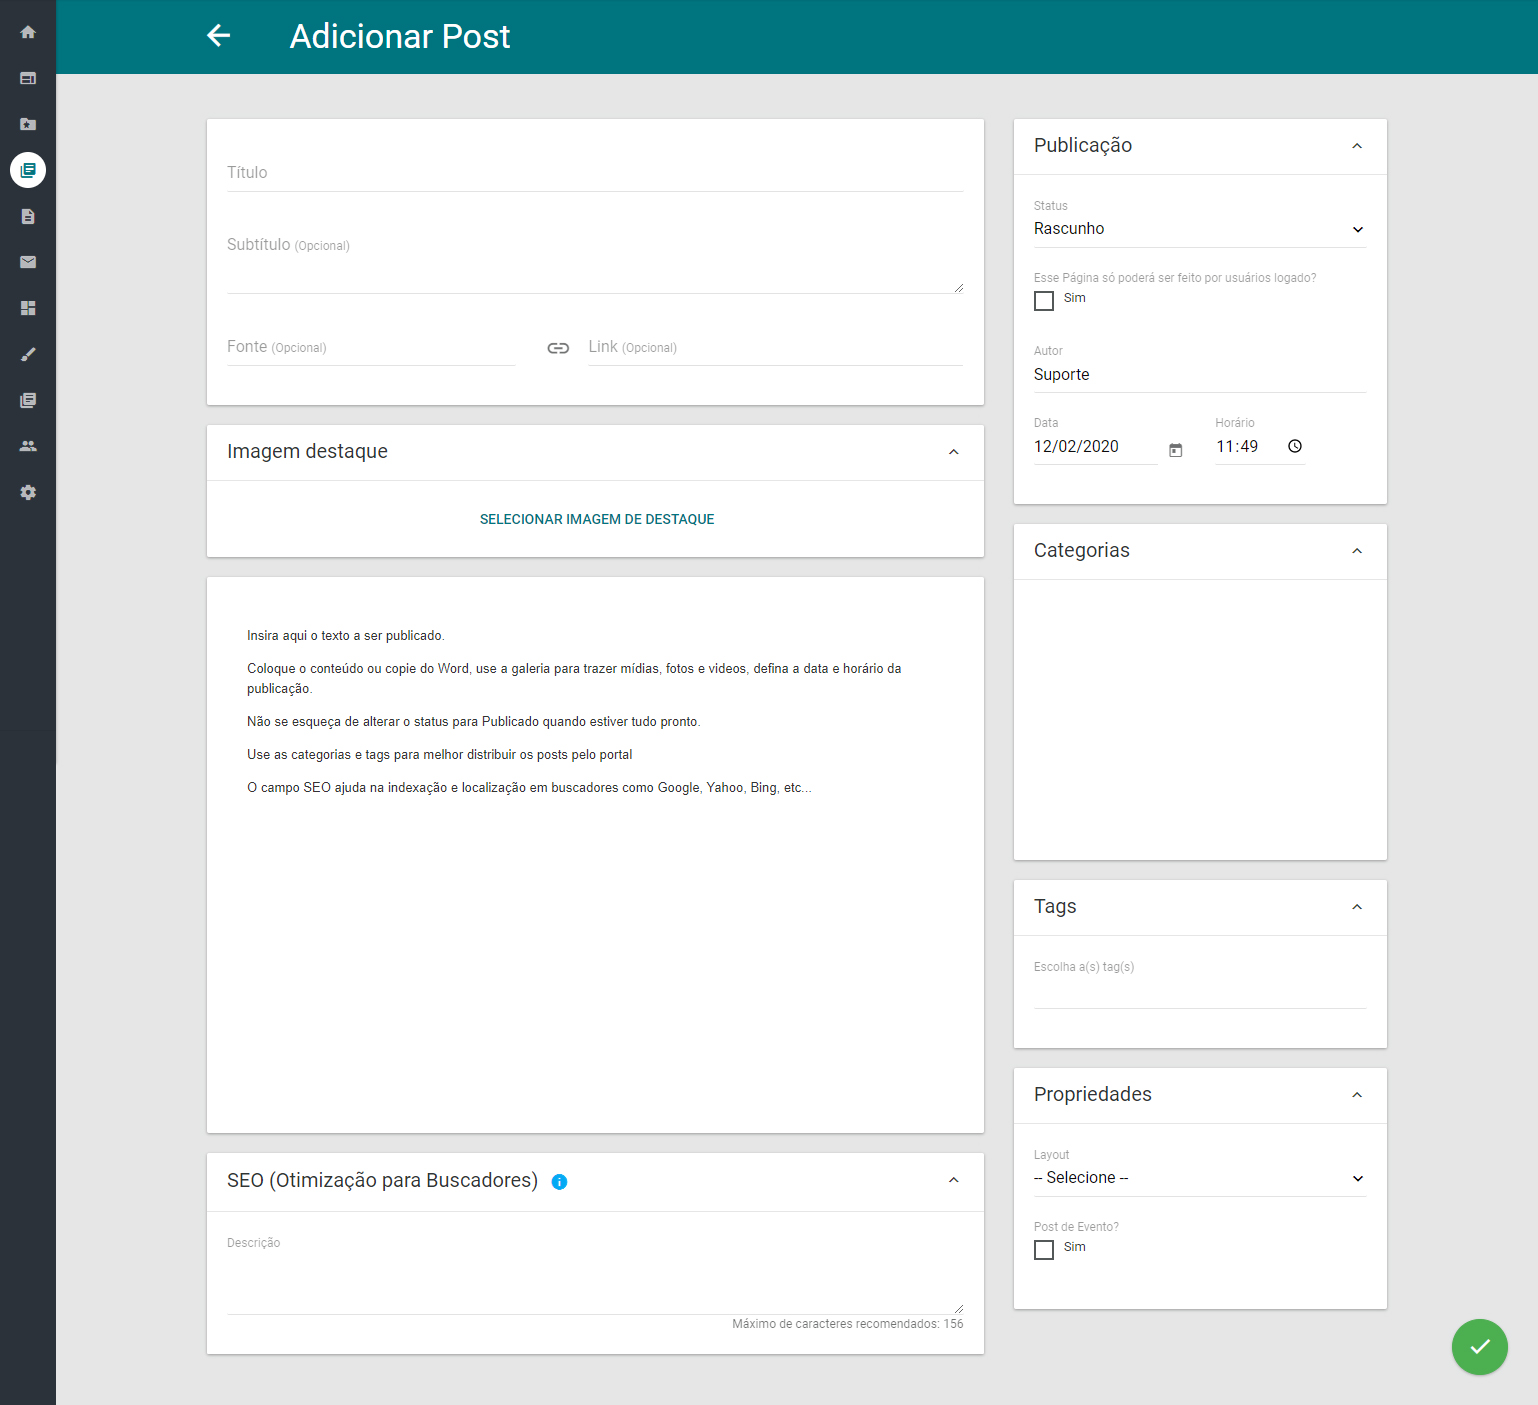Click the Data field 12/02/2020
This screenshot has width=1538, height=1405.
tap(1095, 447)
